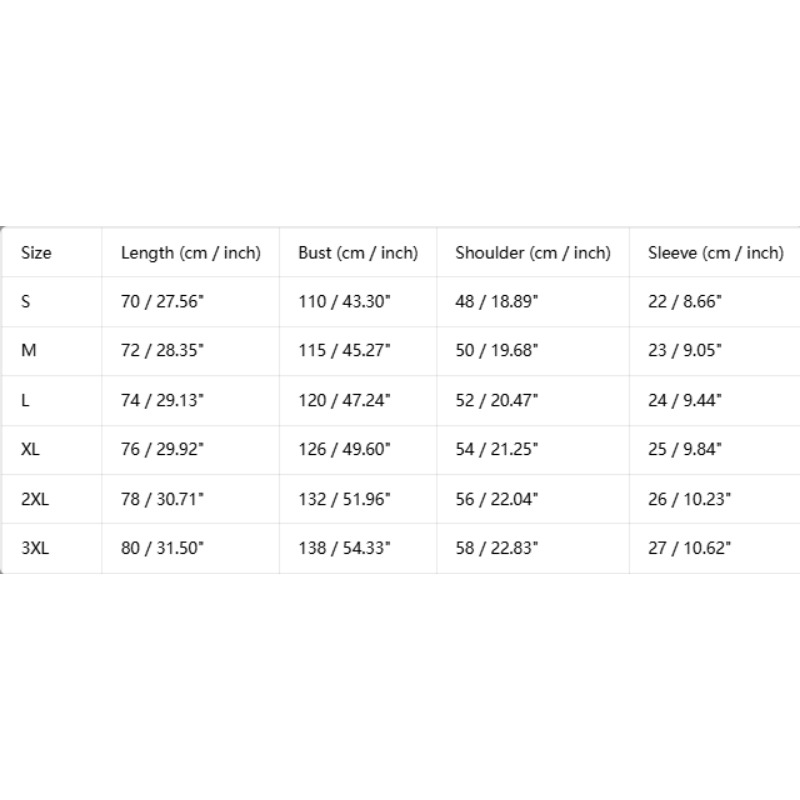
Task: Click the XL size row label
Action: pos(30,449)
